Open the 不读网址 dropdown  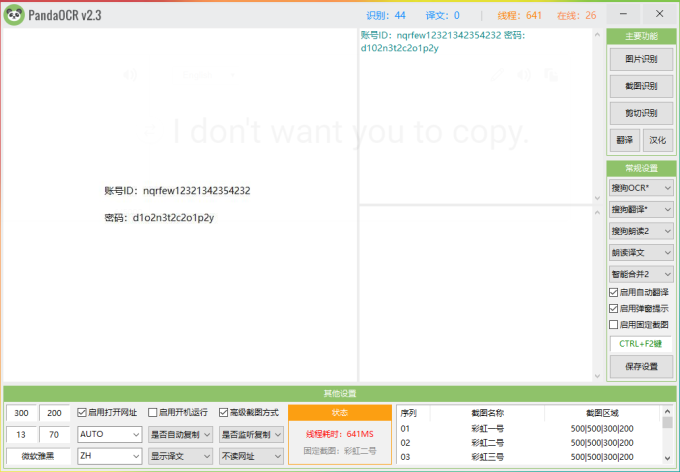point(251,456)
